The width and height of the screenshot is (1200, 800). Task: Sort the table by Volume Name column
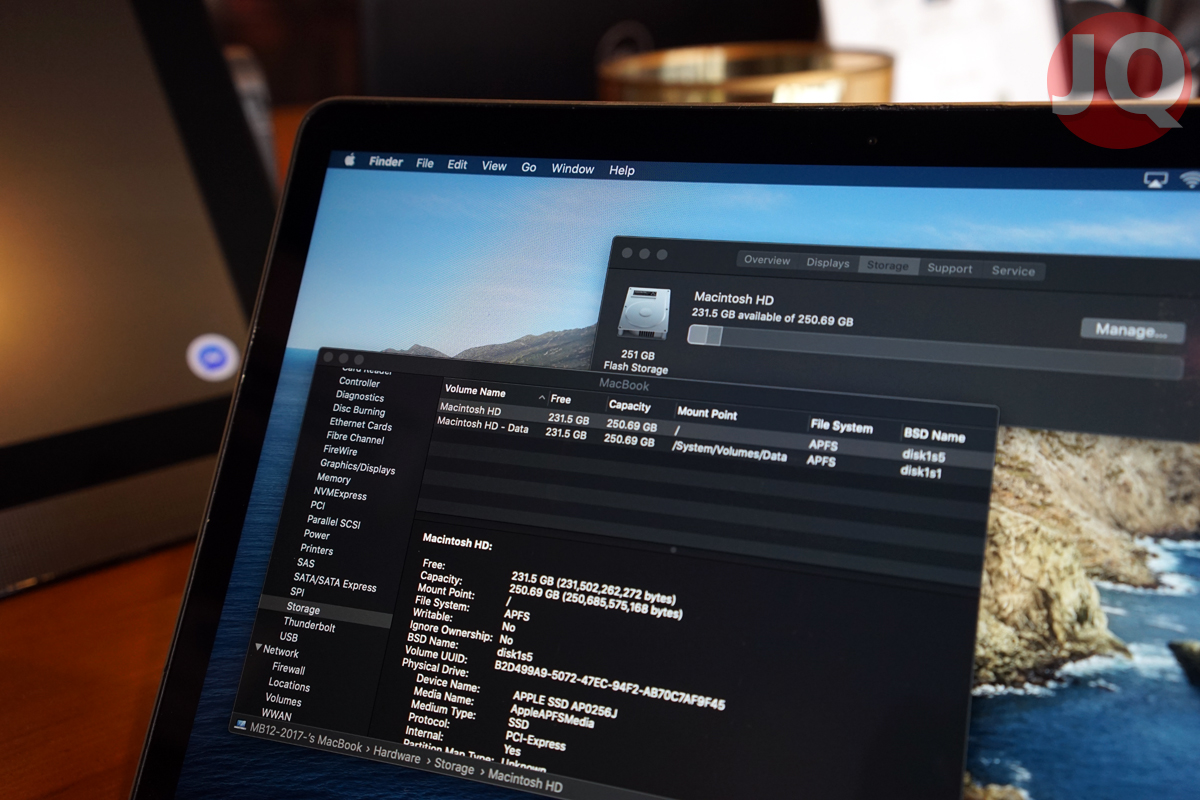tap(475, 392)
